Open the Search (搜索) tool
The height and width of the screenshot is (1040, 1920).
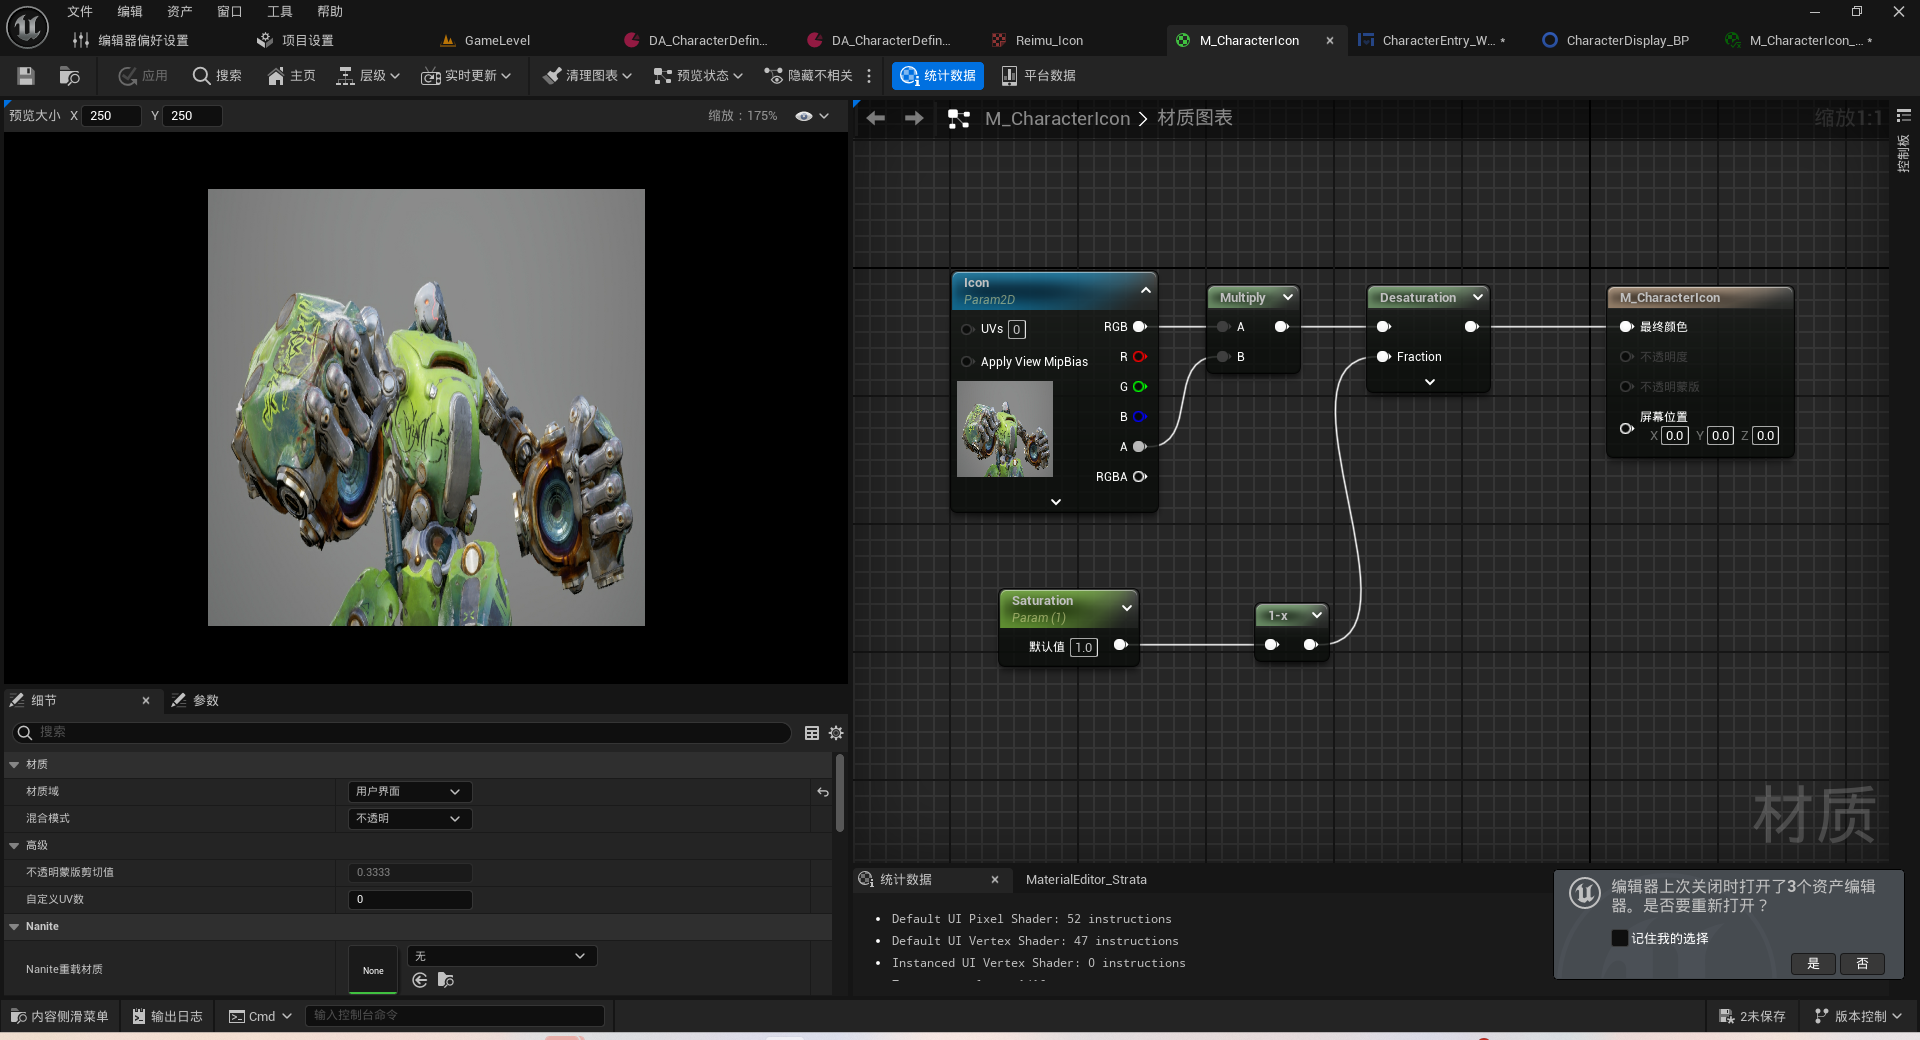(x=217, y=76)
